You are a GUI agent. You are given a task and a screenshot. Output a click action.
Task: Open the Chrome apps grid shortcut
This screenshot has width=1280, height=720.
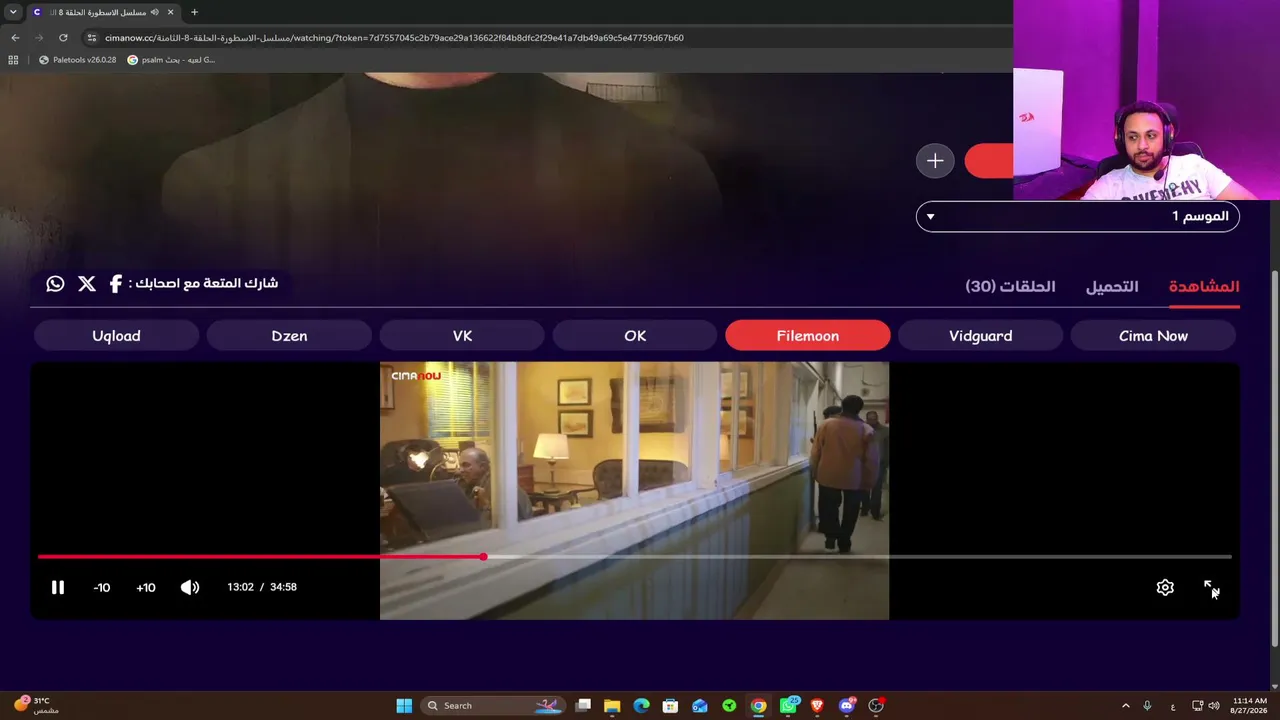click(13, 60)
